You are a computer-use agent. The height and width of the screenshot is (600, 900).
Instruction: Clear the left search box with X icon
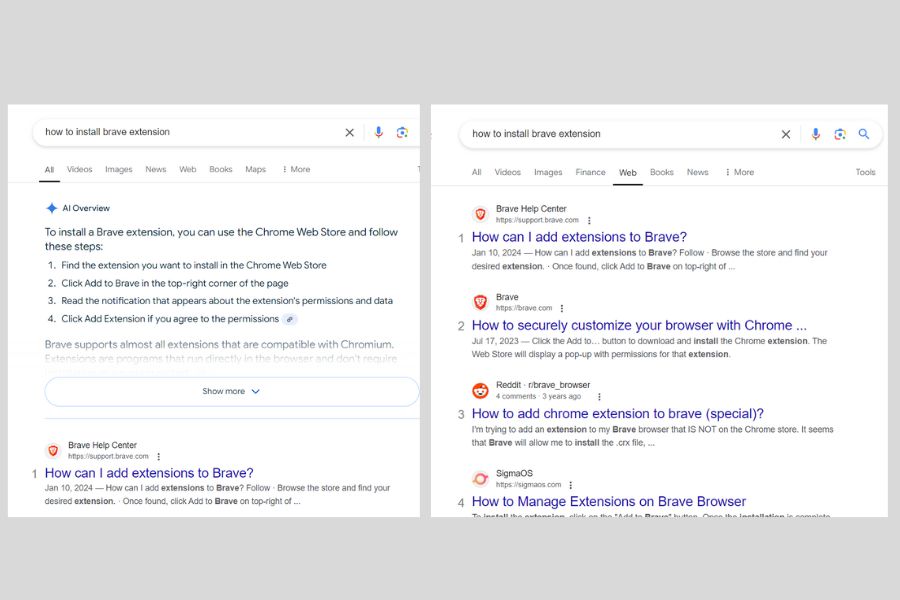click(x=350, y=132)
